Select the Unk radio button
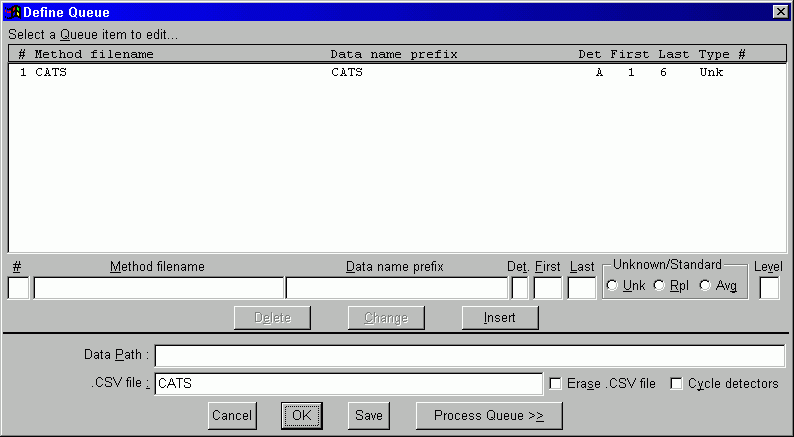Viewport: 794px width, 437px height. click(612, 286)
